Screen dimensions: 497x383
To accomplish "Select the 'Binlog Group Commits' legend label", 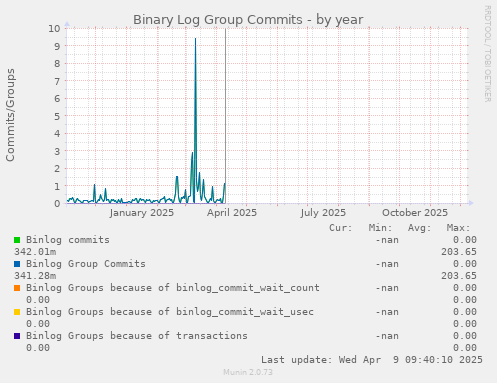I will 86,264.
